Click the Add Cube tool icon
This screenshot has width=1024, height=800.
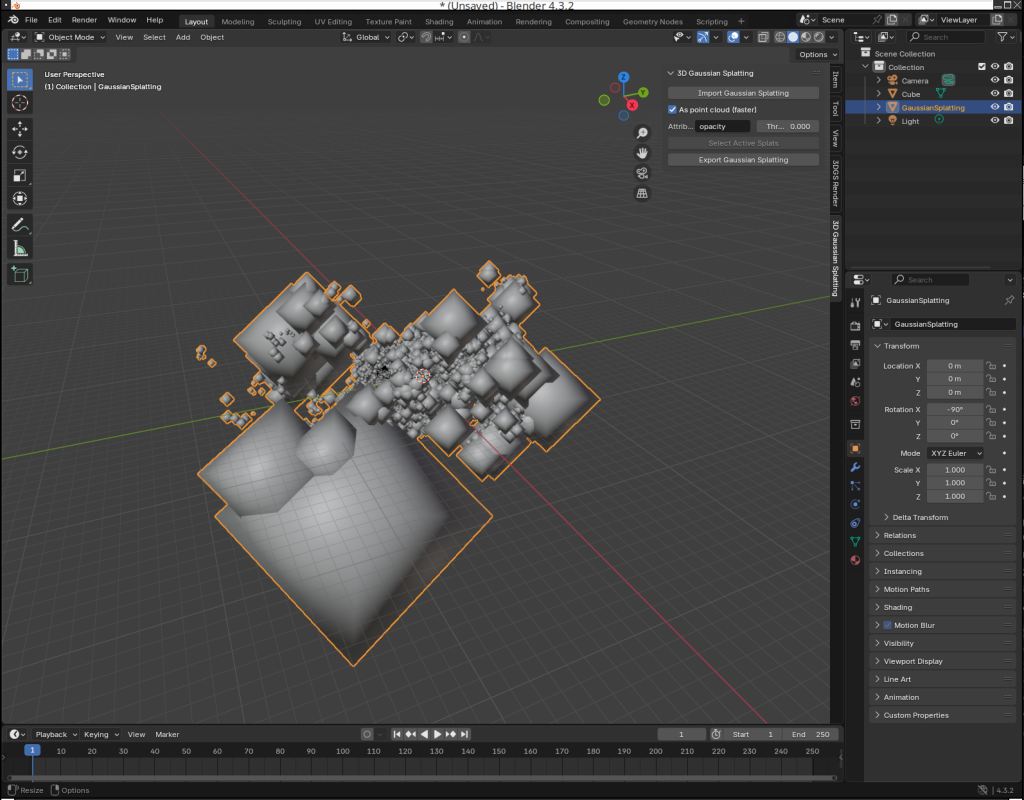pyautogui.click(x=20, y=274)
